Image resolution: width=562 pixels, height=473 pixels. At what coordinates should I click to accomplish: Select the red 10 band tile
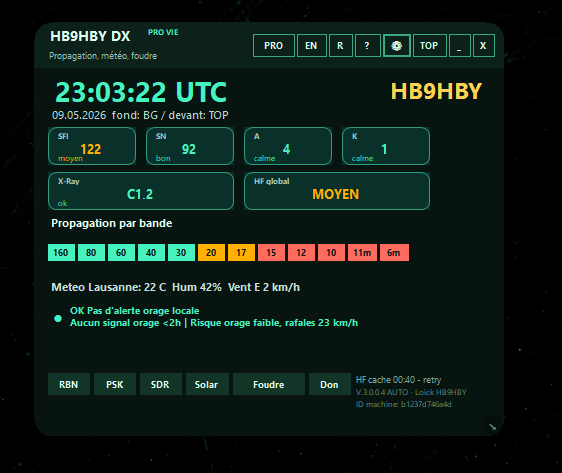pos(332,253)
